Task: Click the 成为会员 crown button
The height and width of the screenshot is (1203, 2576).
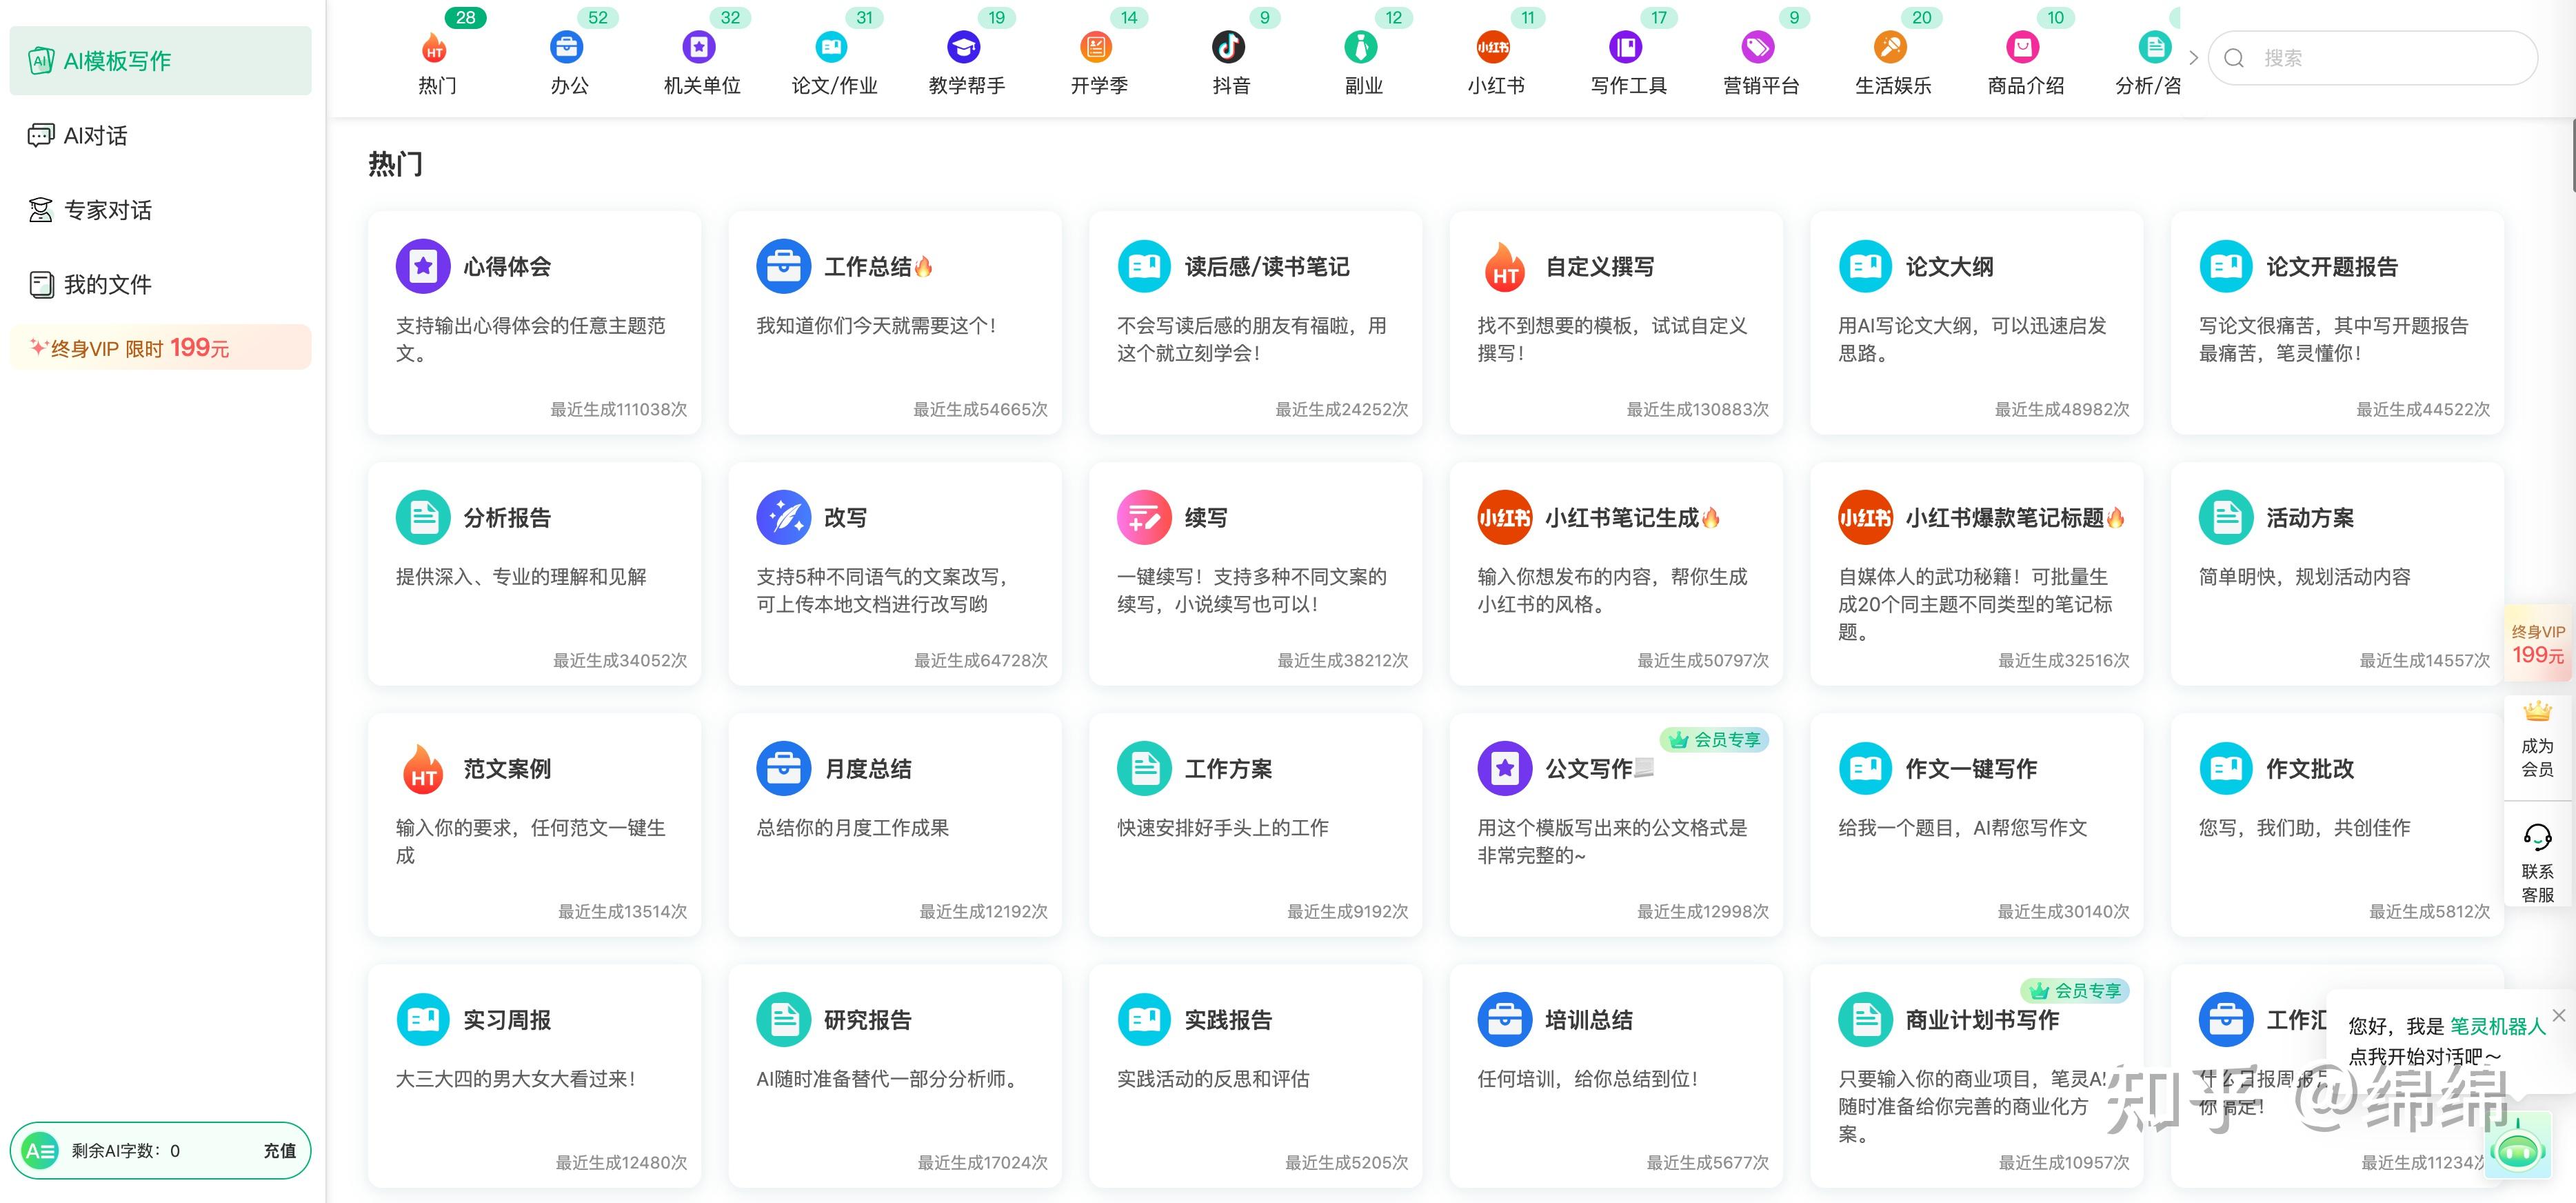Action: [2537, 741]
